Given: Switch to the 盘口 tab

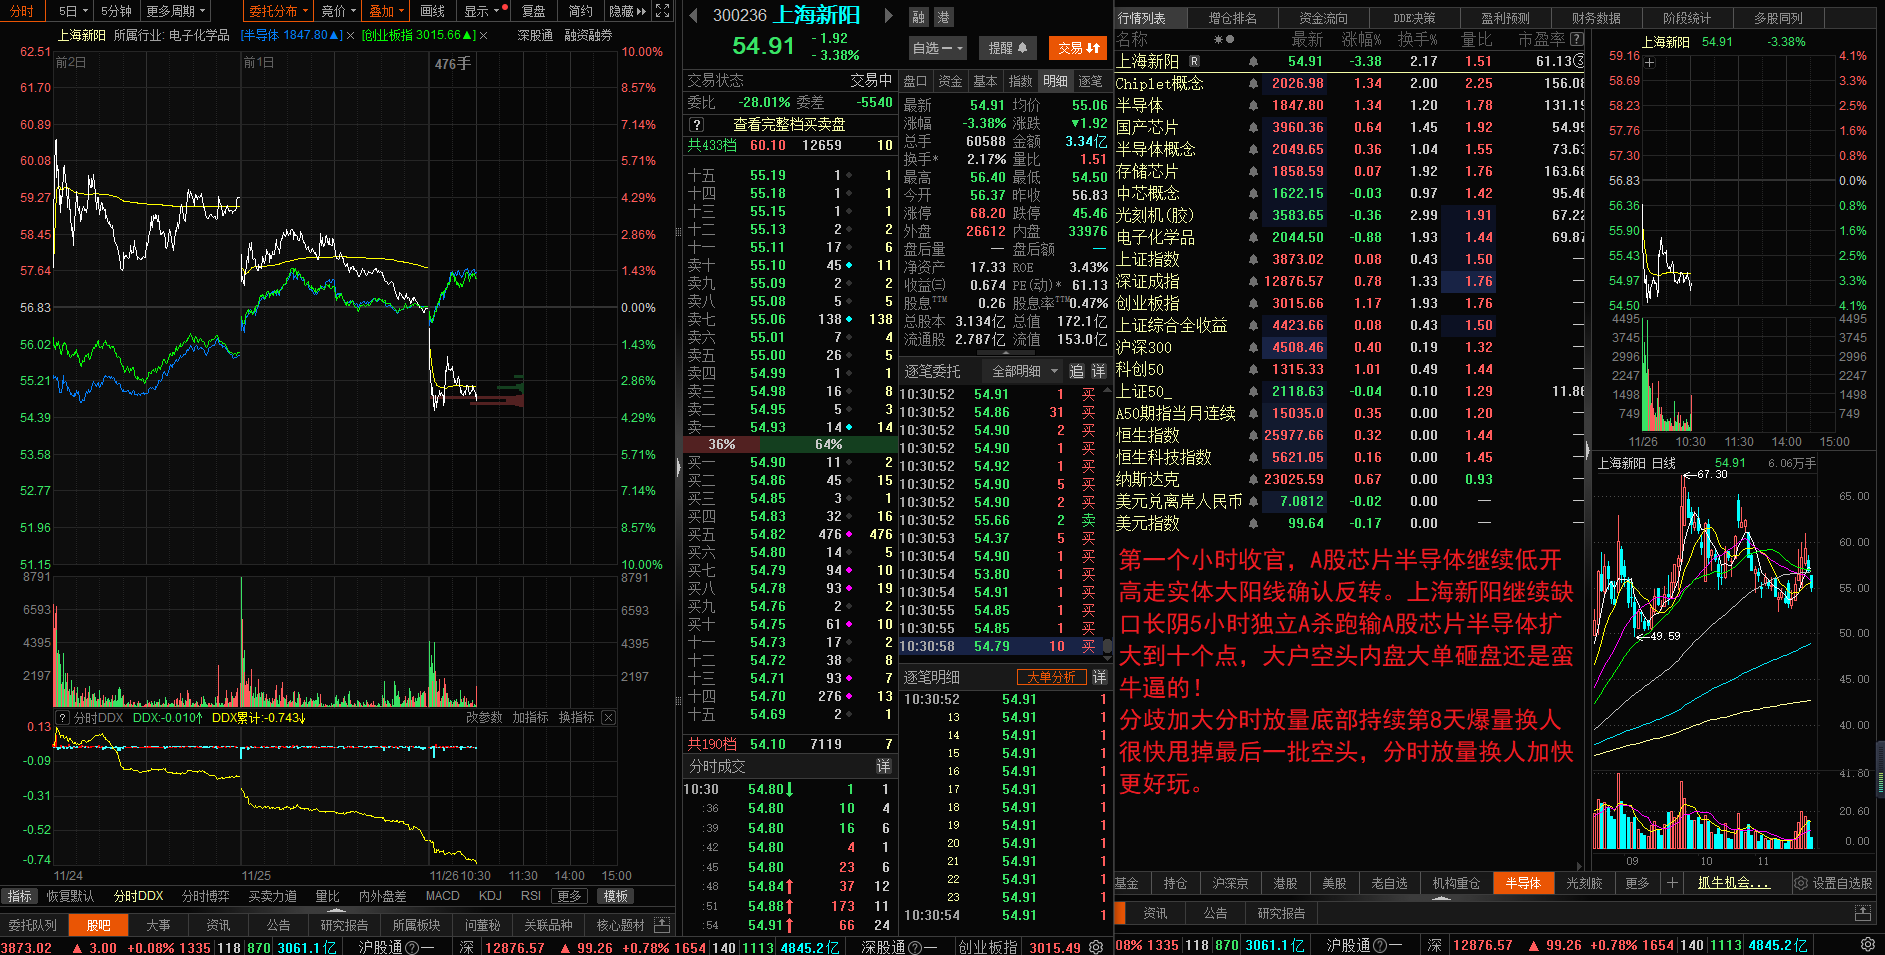Looking at the screenshot, I should [916, 81].
